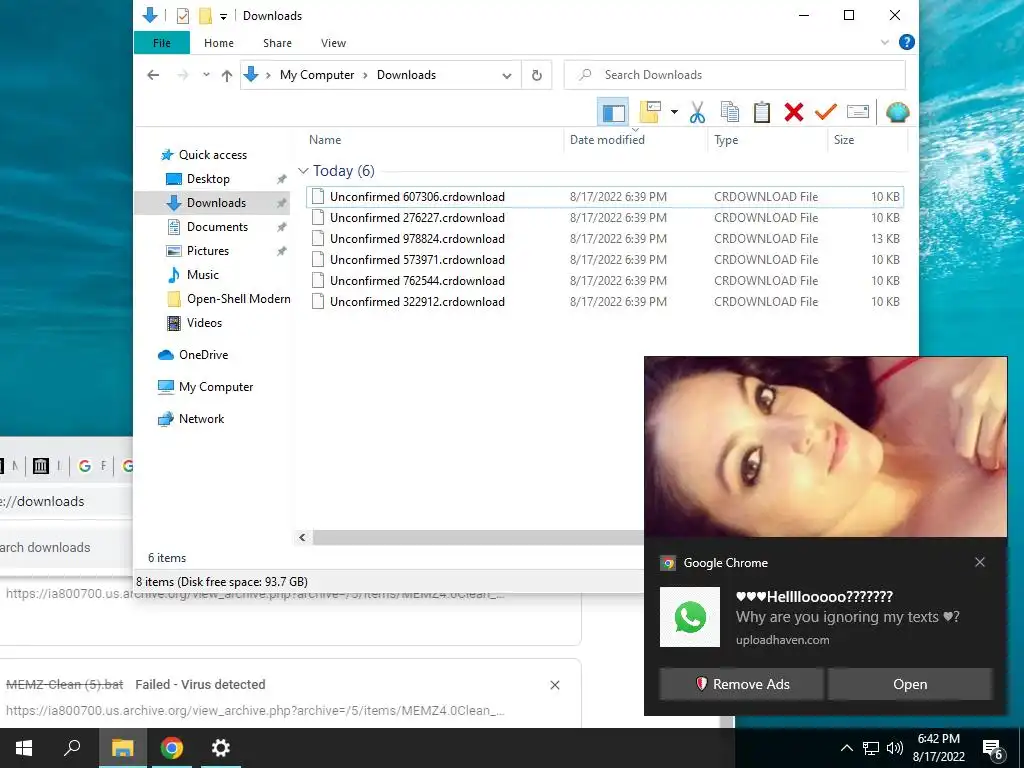Open the Home ribbon tab
The image size is (1024, 768).
pyautogui.click(x=219, y=43)
